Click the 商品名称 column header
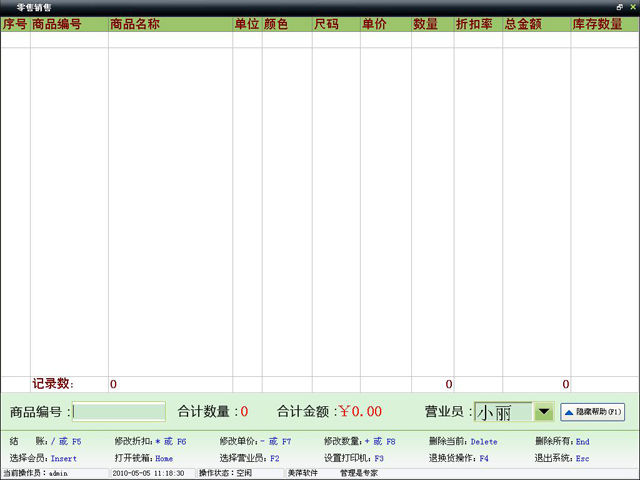The image size is (640, 480). pos(170,23)
